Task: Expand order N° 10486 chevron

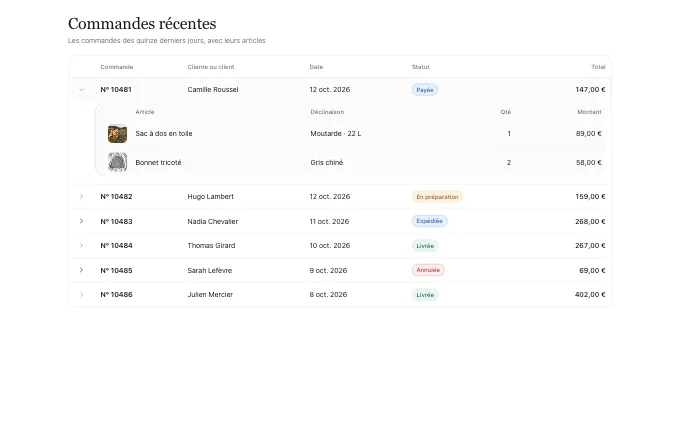Action: pyautogui.click(x=81, y=294)
